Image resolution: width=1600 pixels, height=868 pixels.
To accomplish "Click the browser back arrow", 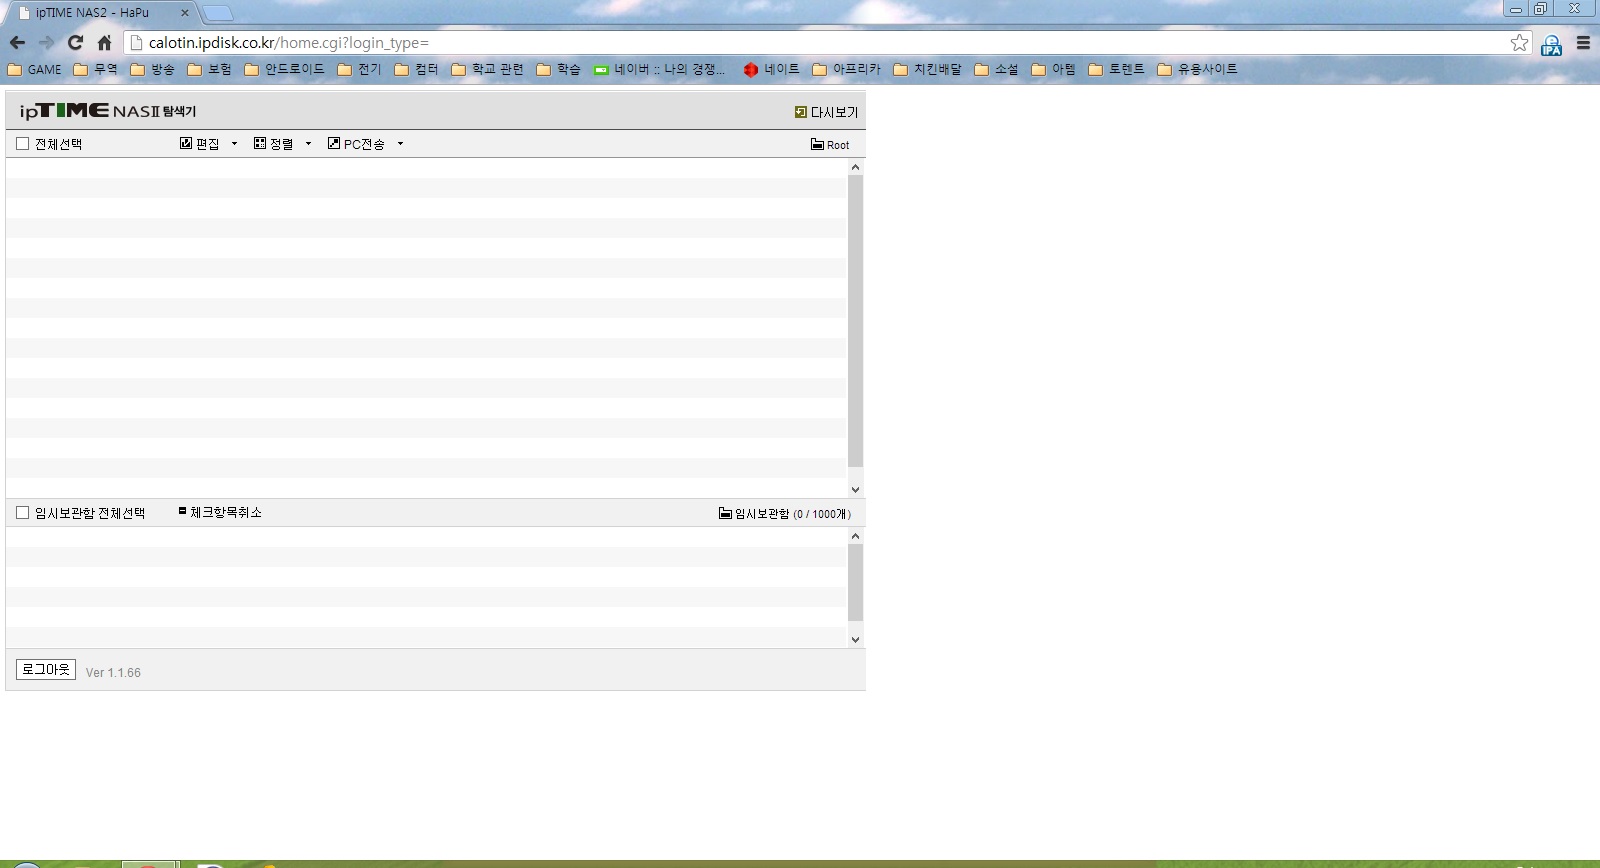I will point(17,43).
